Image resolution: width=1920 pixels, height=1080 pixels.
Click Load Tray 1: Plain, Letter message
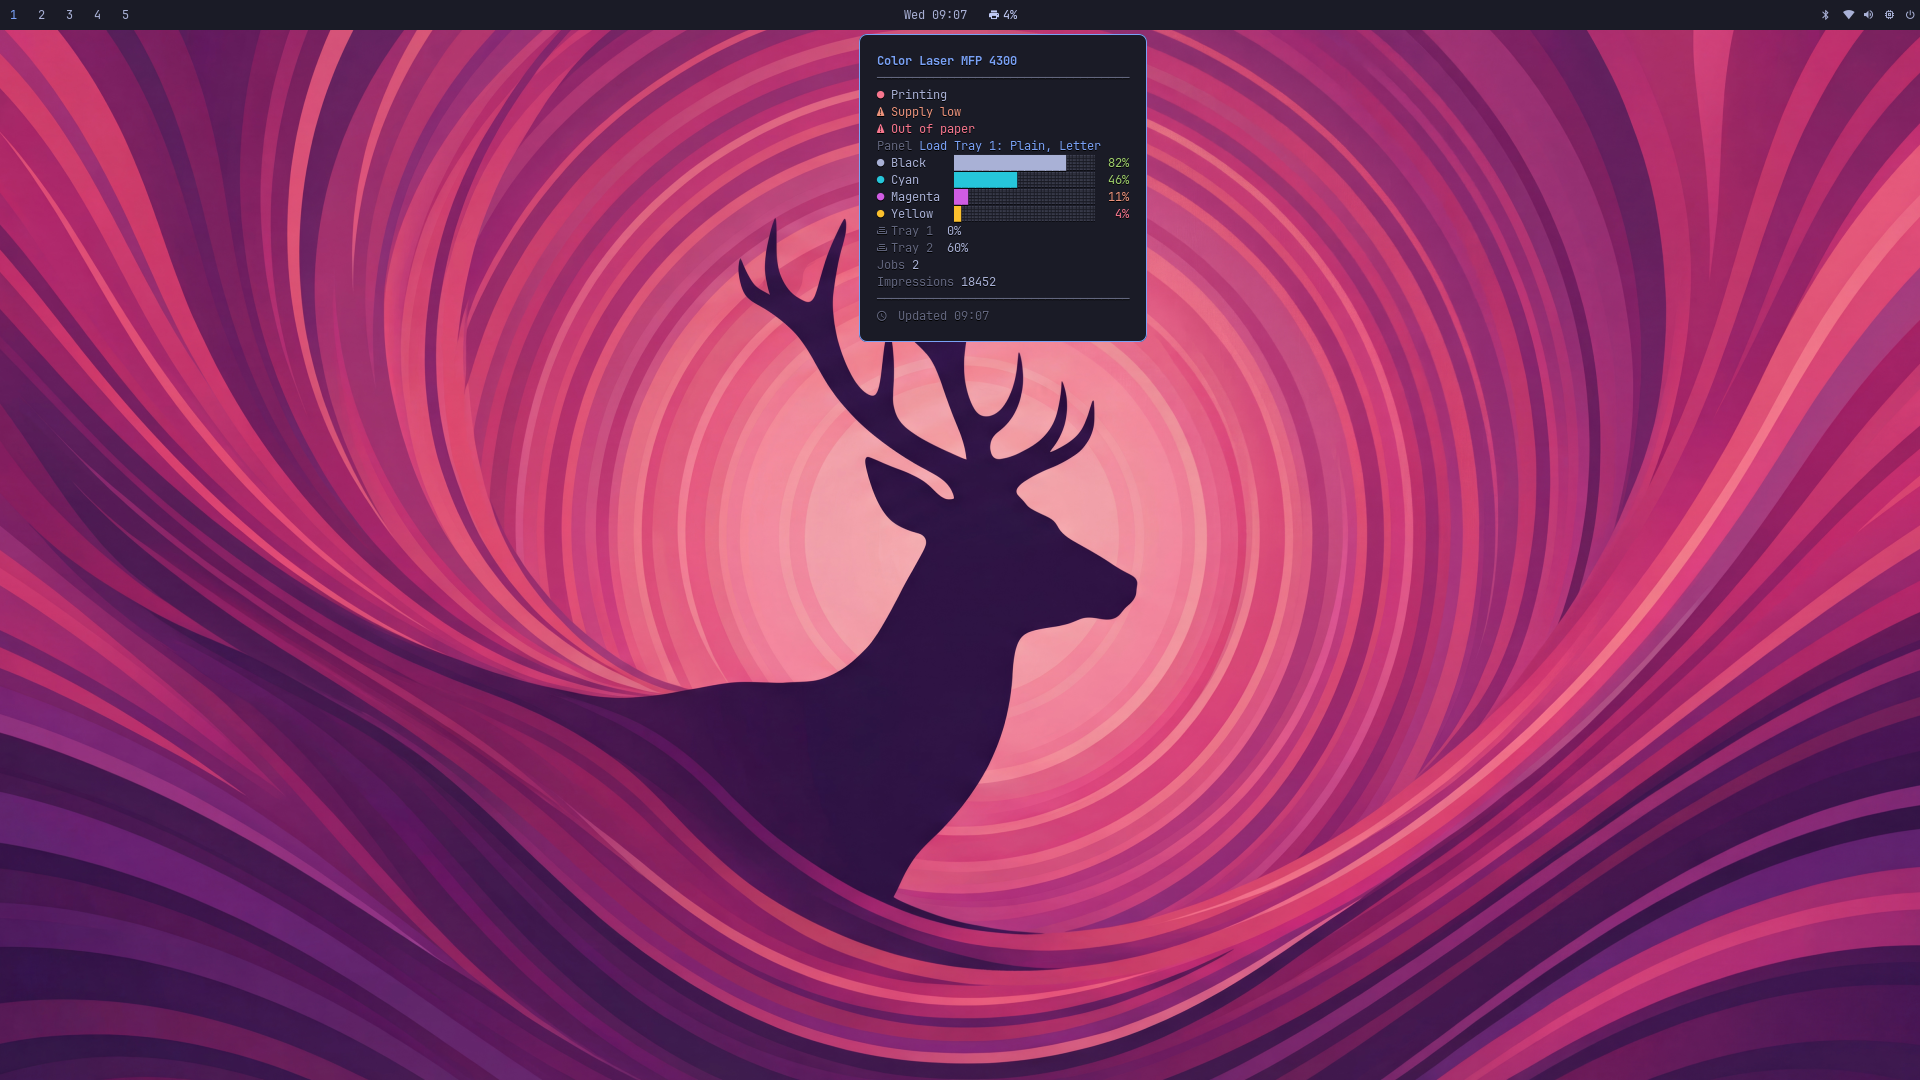(1010, 146)
